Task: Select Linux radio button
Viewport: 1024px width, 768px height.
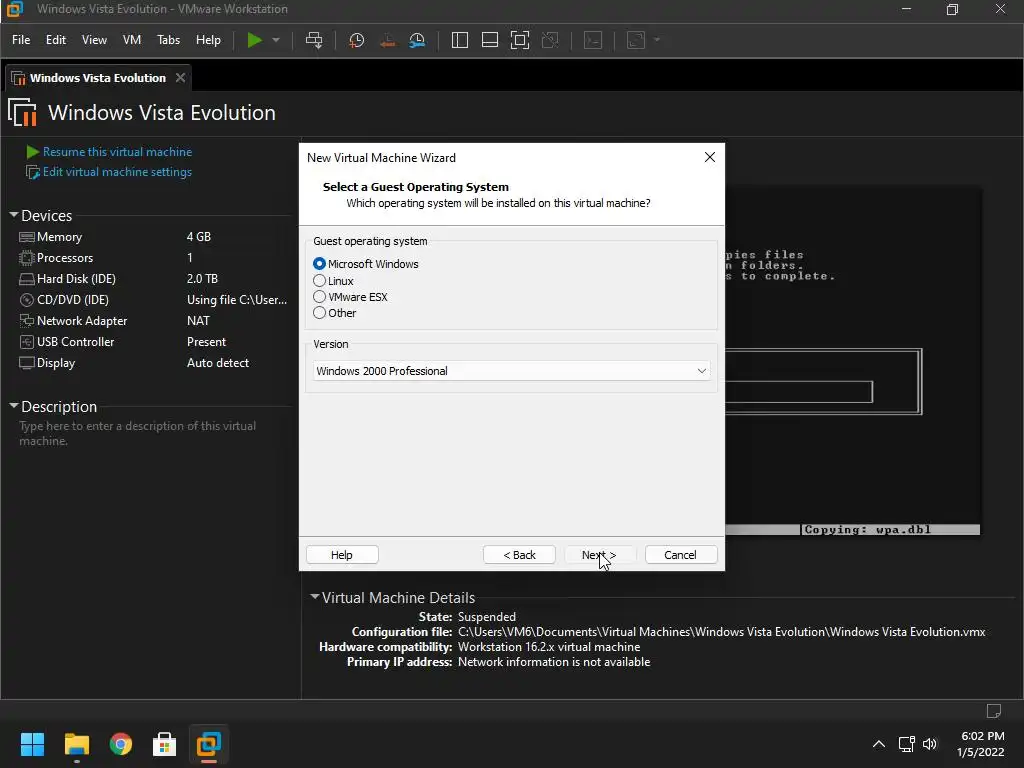Action: point(319,281)
